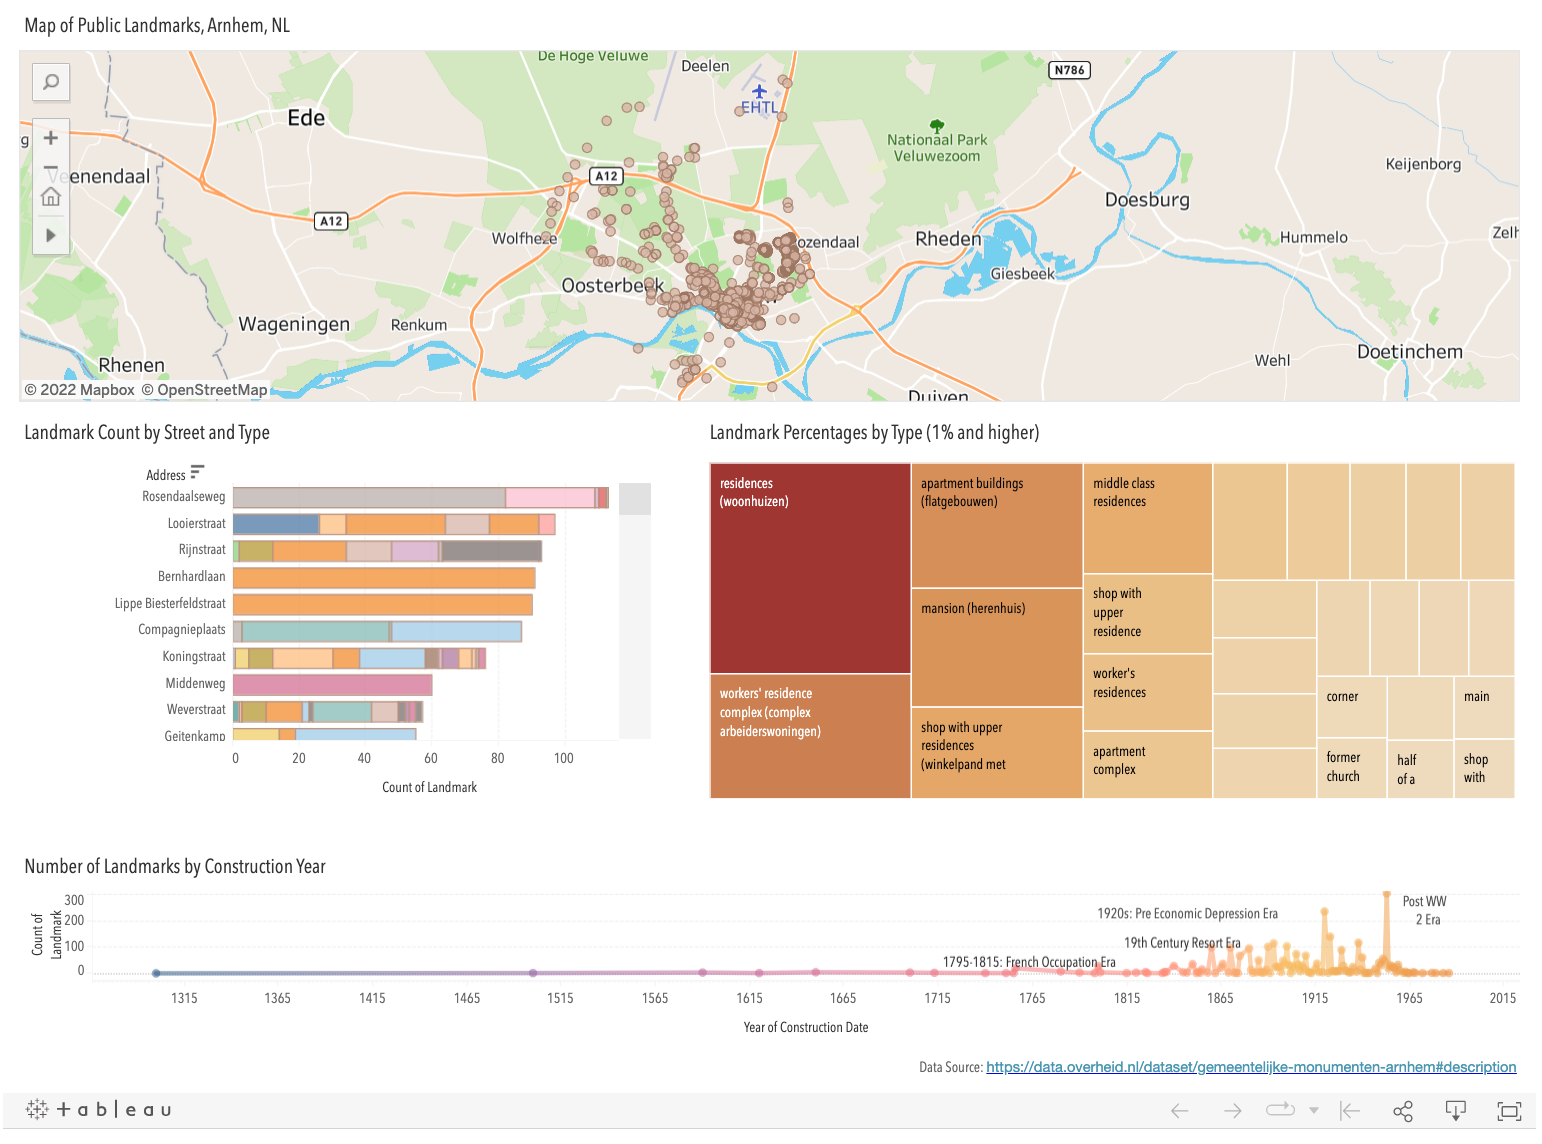Open the data.overheid.nl data source link
The height and width of the screenshot is (1144, 1542).
[x=1252, y=1067]
